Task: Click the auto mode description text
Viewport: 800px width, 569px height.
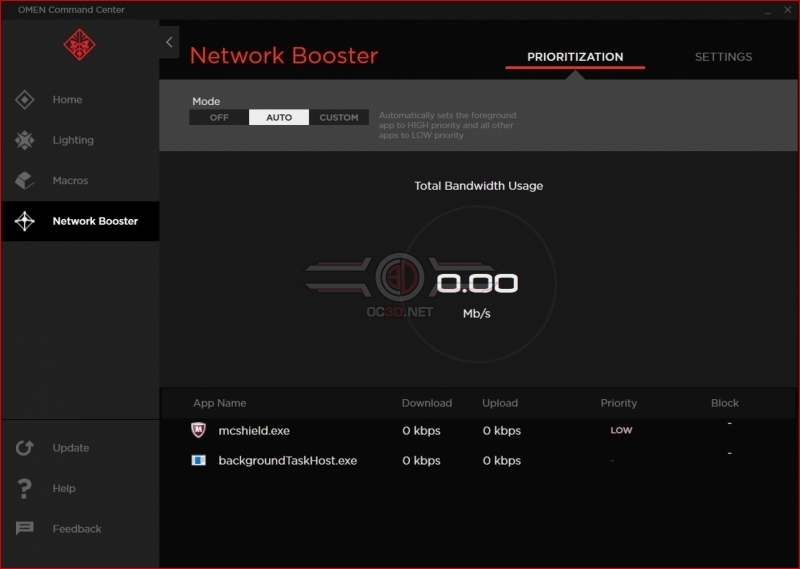Action: click(447, 125)
